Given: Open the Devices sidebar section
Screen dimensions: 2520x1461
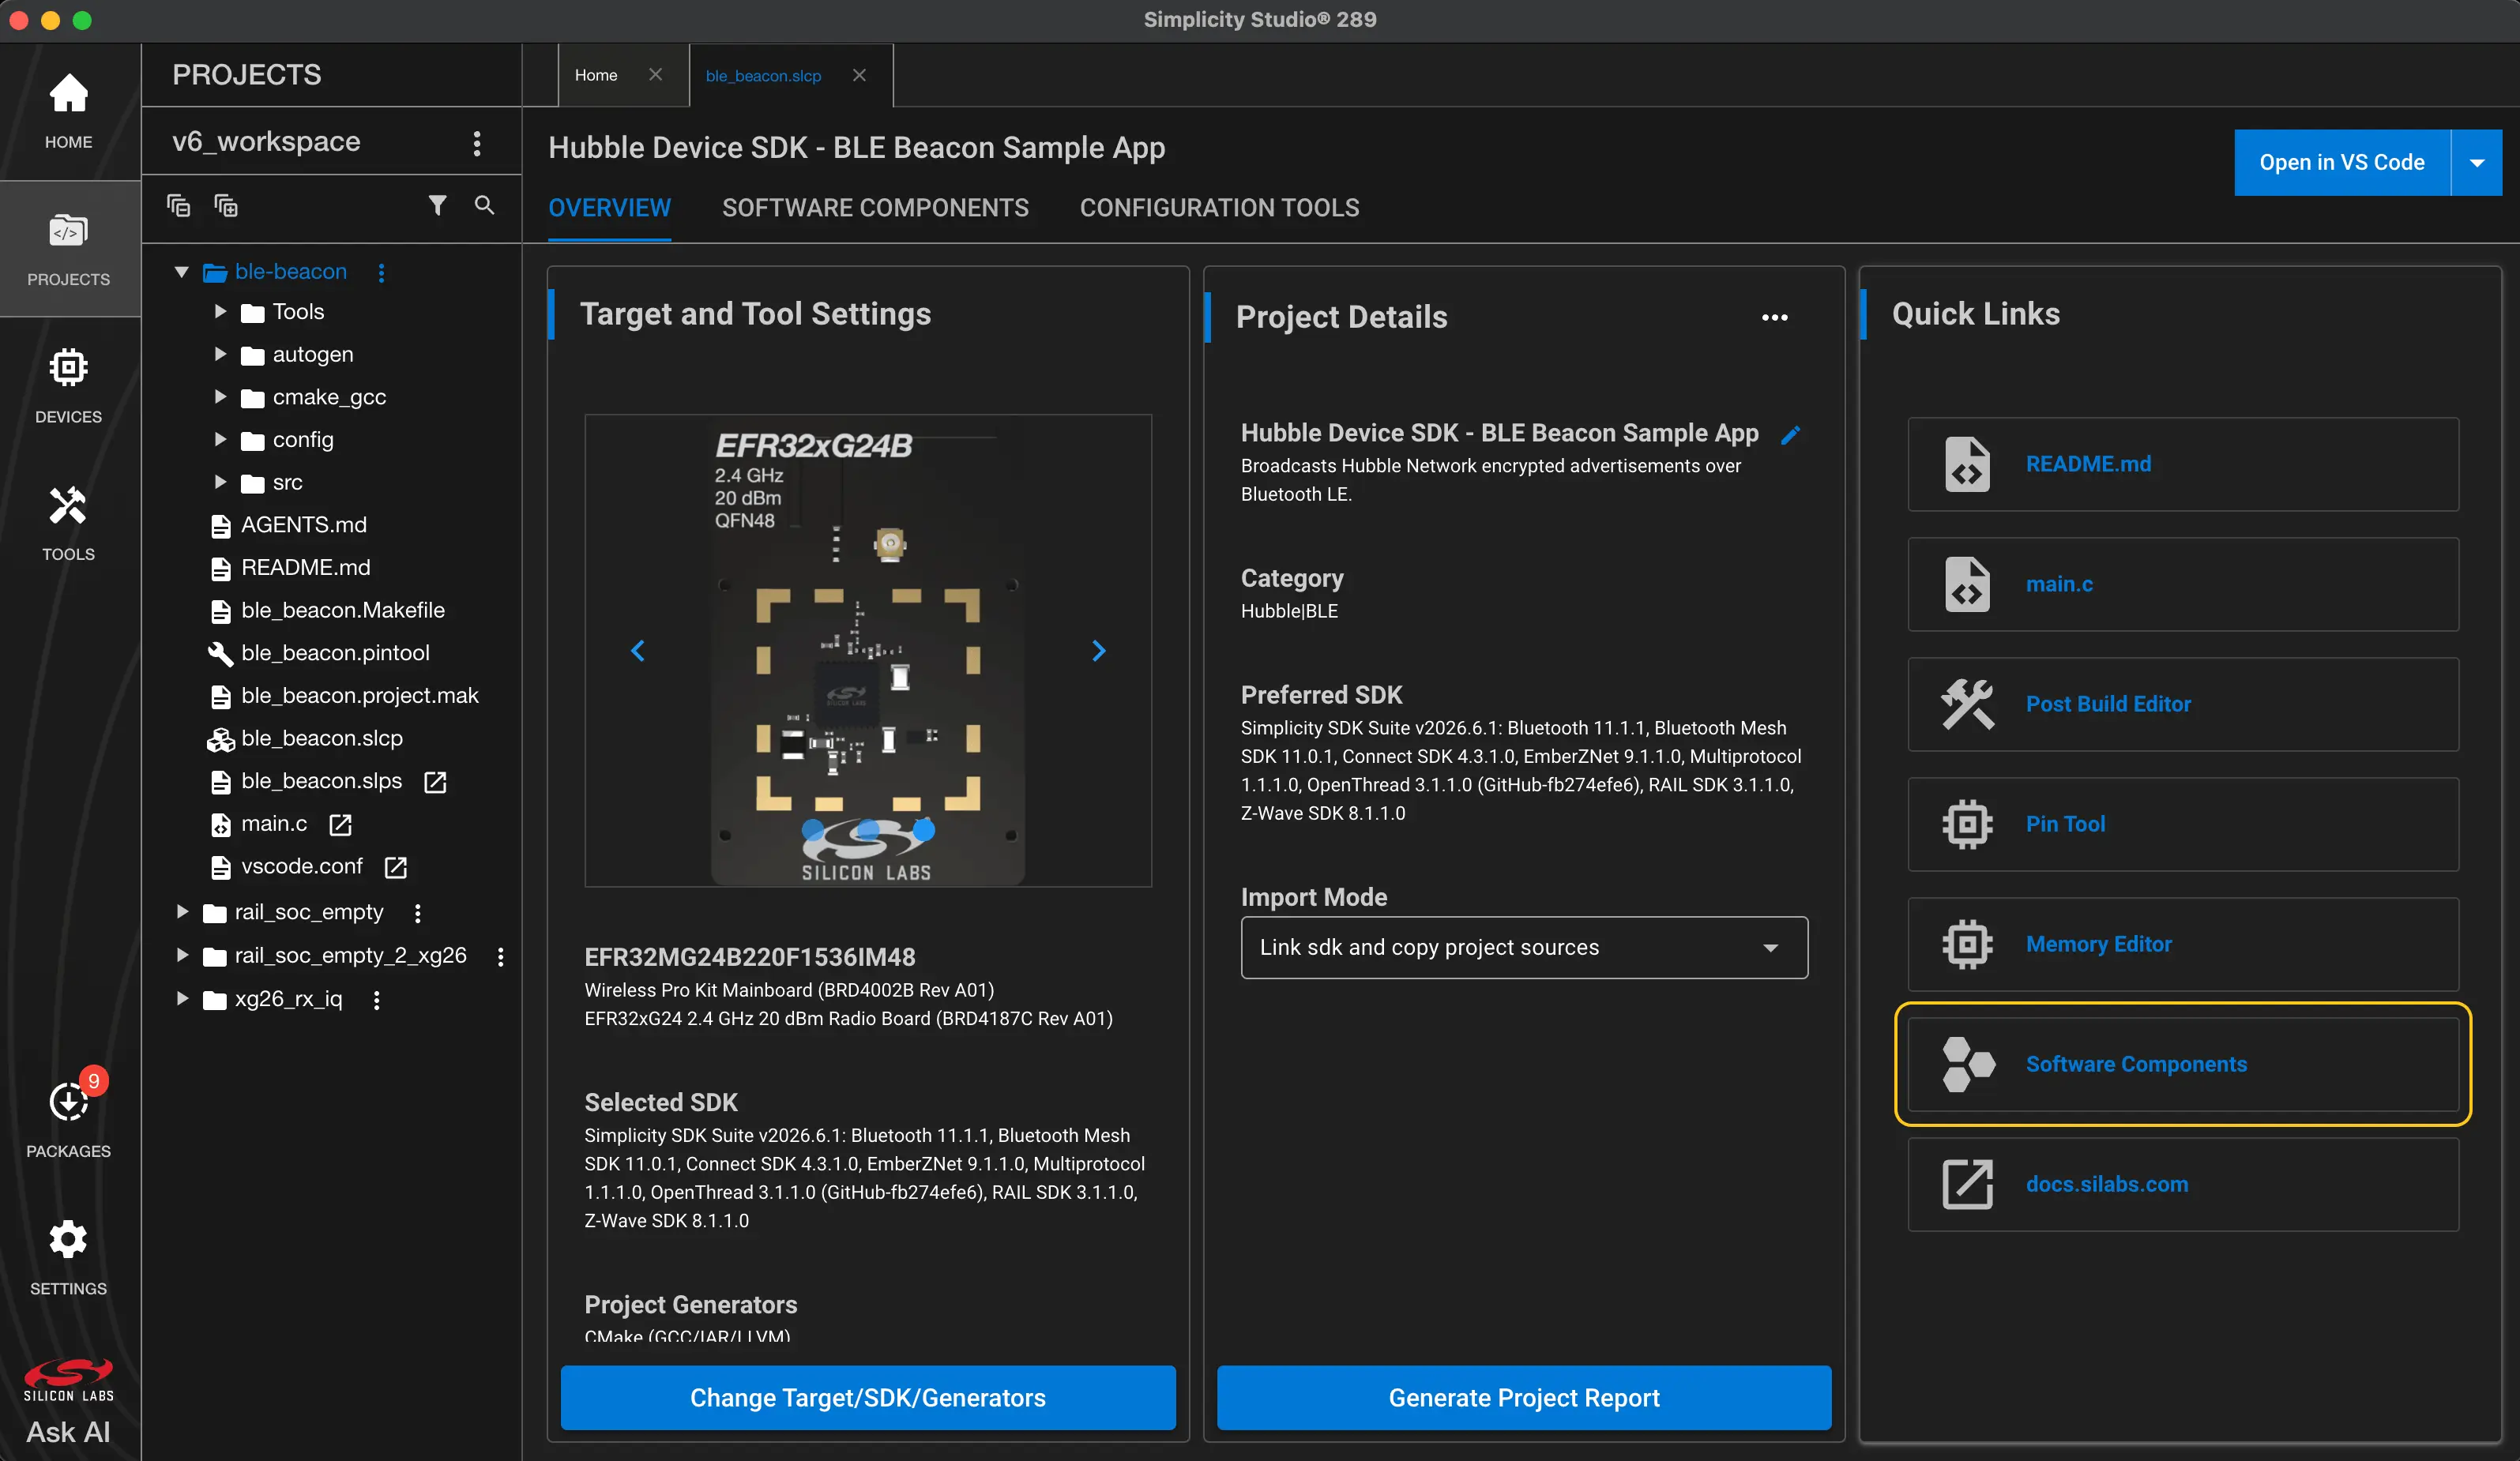Looking at the screenshot, I should tap(68, 386).
